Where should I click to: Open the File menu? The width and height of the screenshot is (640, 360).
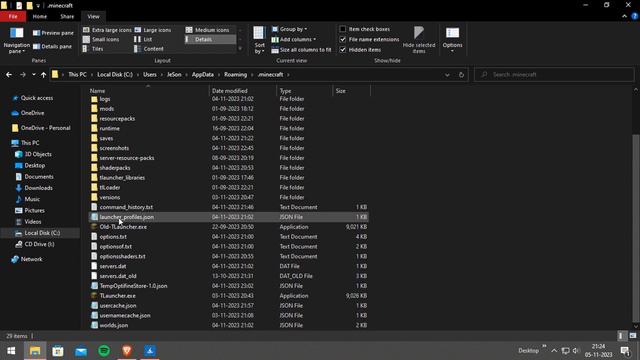point(13,16)
